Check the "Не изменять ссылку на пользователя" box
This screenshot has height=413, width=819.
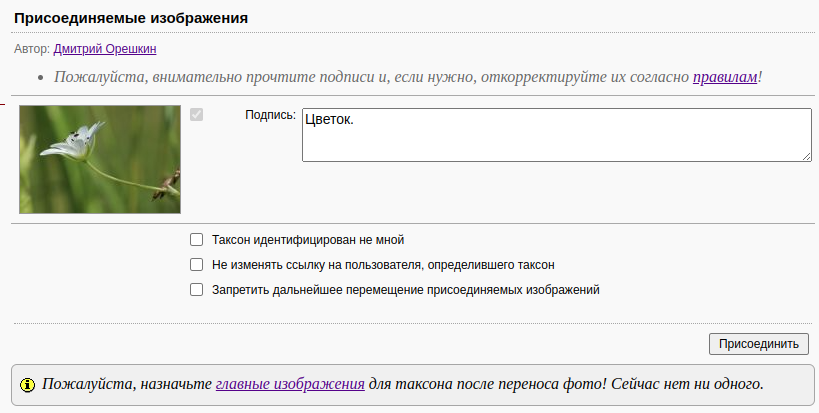(x=196, y=265)
